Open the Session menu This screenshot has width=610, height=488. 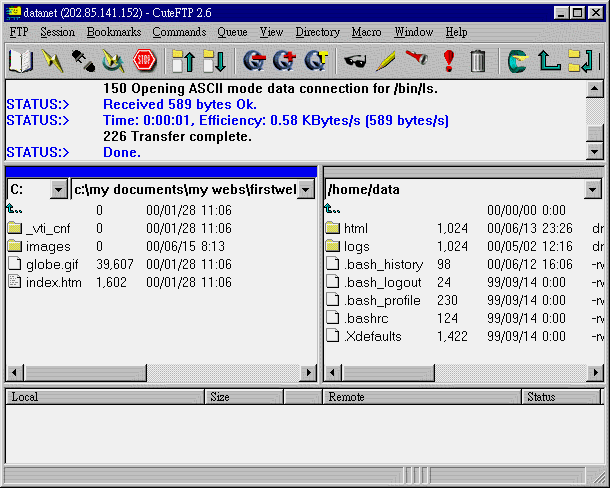[58, 32]
